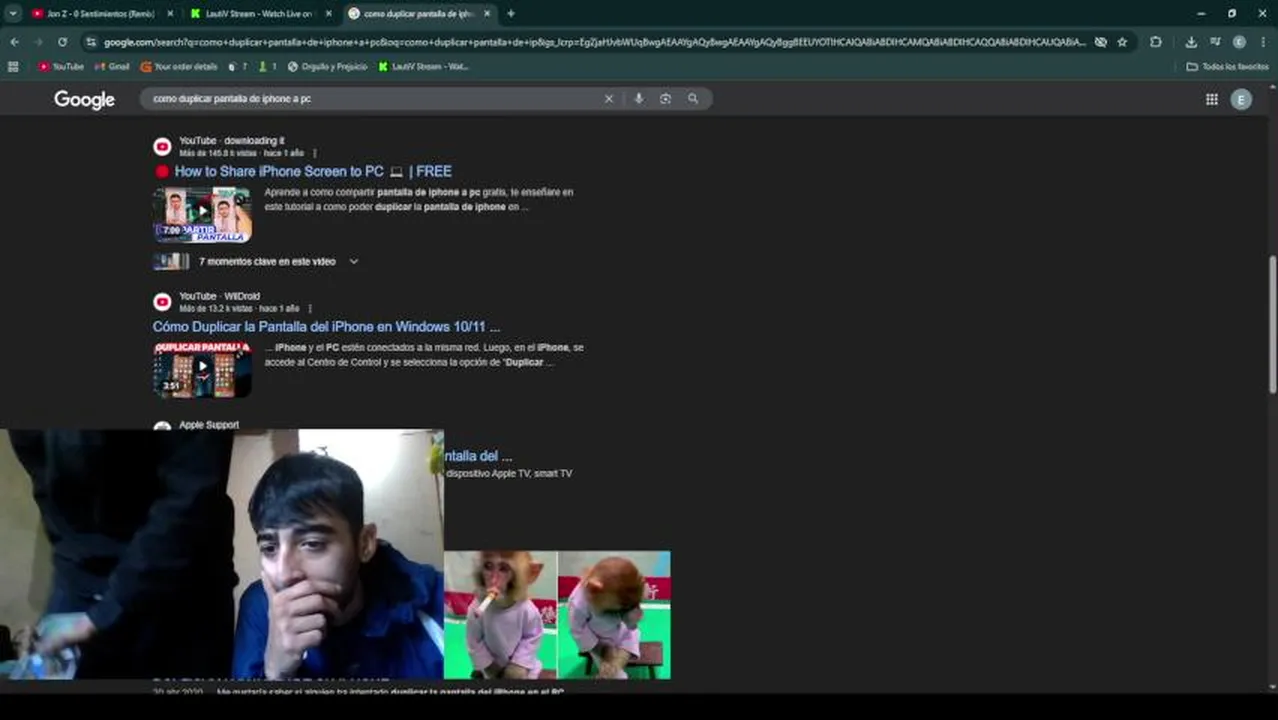Open a new browser tab

tap(511, 14)
